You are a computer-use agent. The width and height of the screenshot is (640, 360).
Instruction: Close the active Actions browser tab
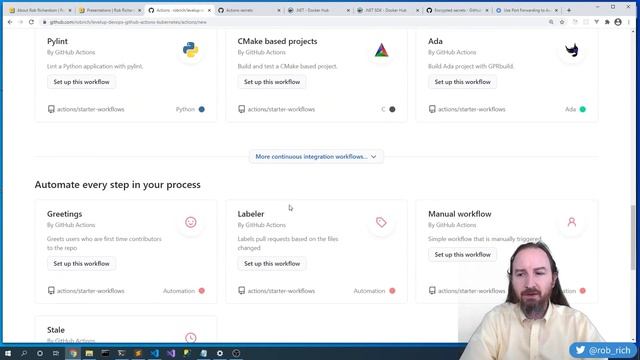click(209, 10)
